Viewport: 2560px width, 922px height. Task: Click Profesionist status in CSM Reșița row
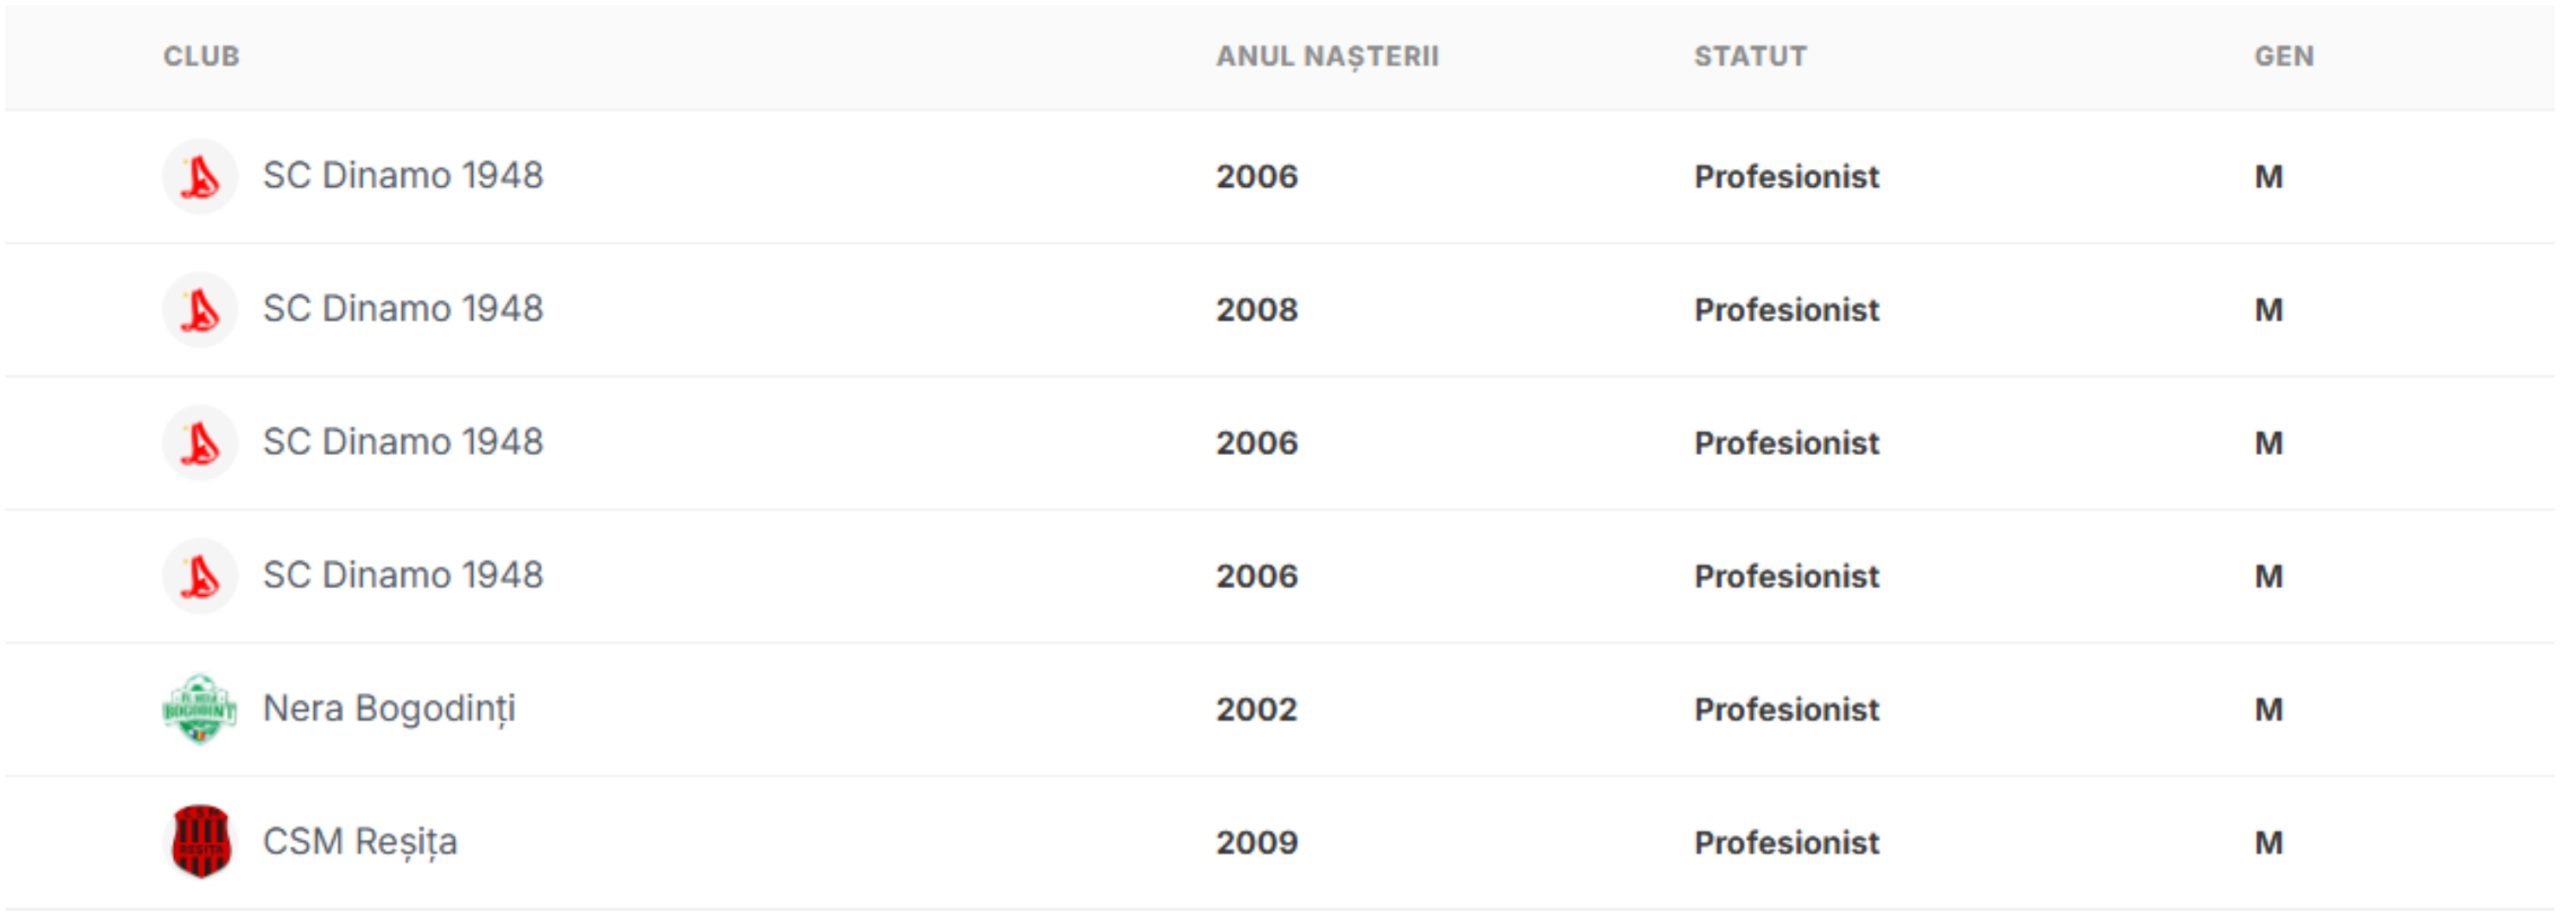coord(1787,842)
